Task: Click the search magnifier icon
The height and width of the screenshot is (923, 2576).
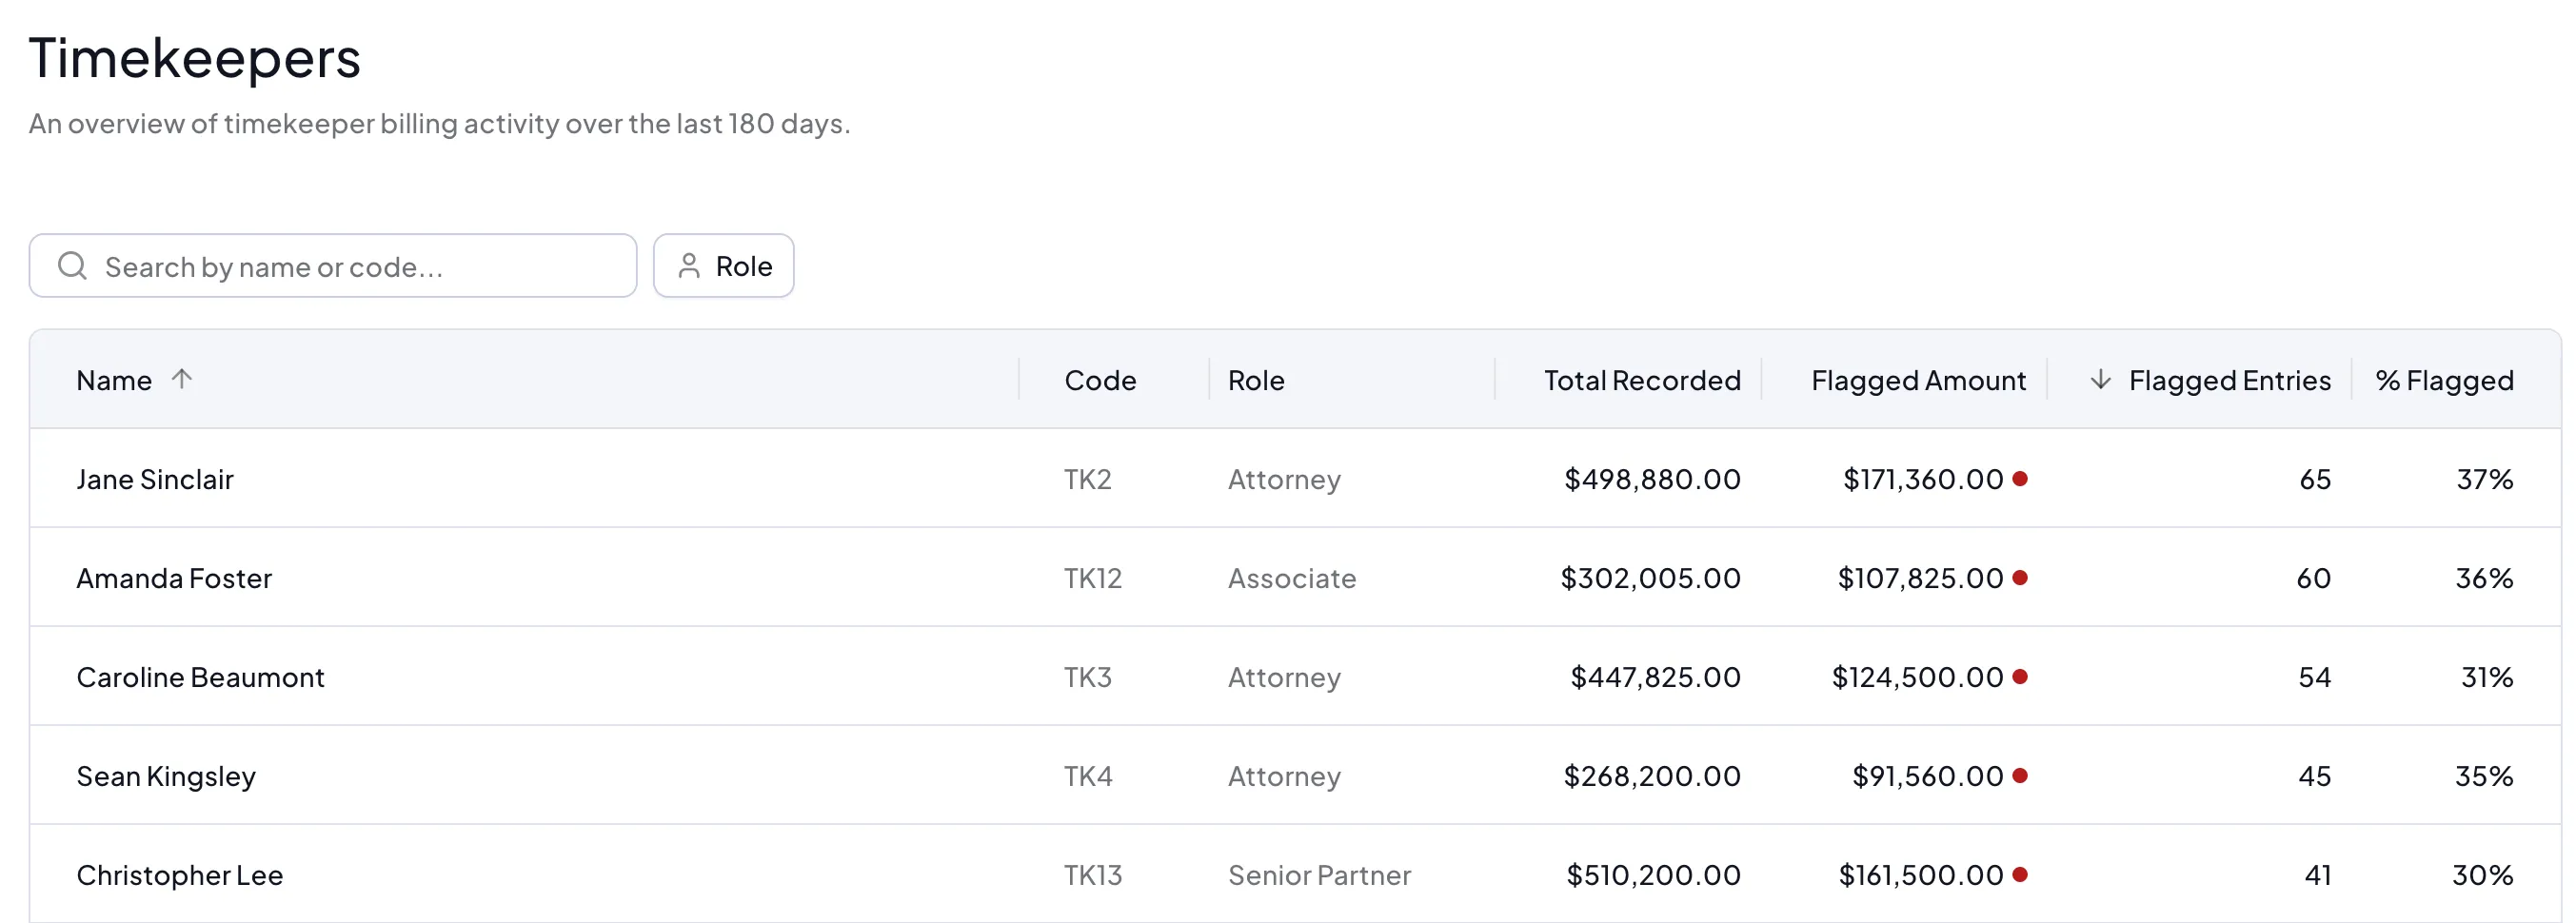Action: 72,266
